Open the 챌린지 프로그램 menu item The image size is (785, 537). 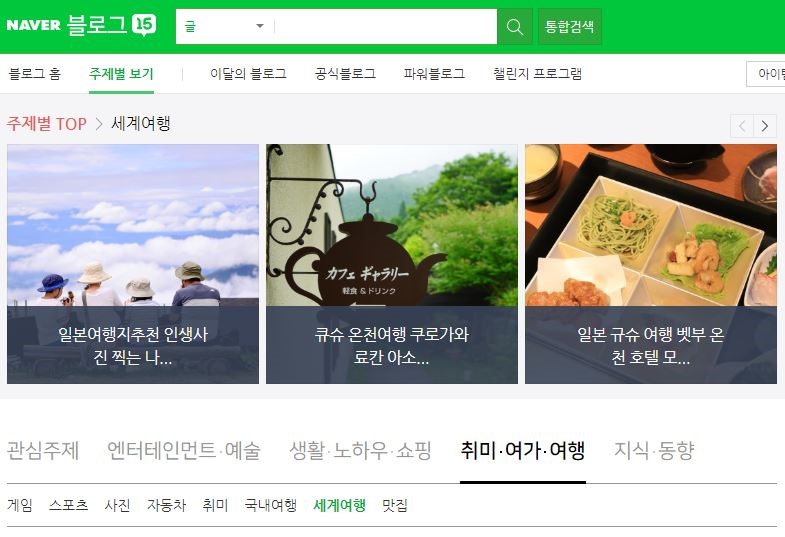pyautogui.click(x=537, y=74)
